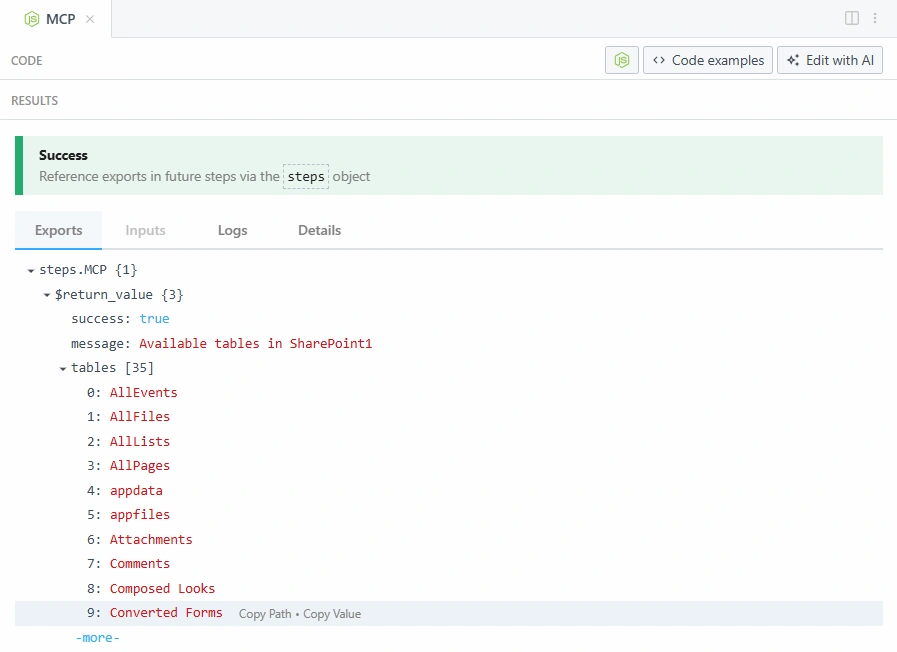
Task: Click the Node.js icon button beside Code examples
Action: (621, 60)
